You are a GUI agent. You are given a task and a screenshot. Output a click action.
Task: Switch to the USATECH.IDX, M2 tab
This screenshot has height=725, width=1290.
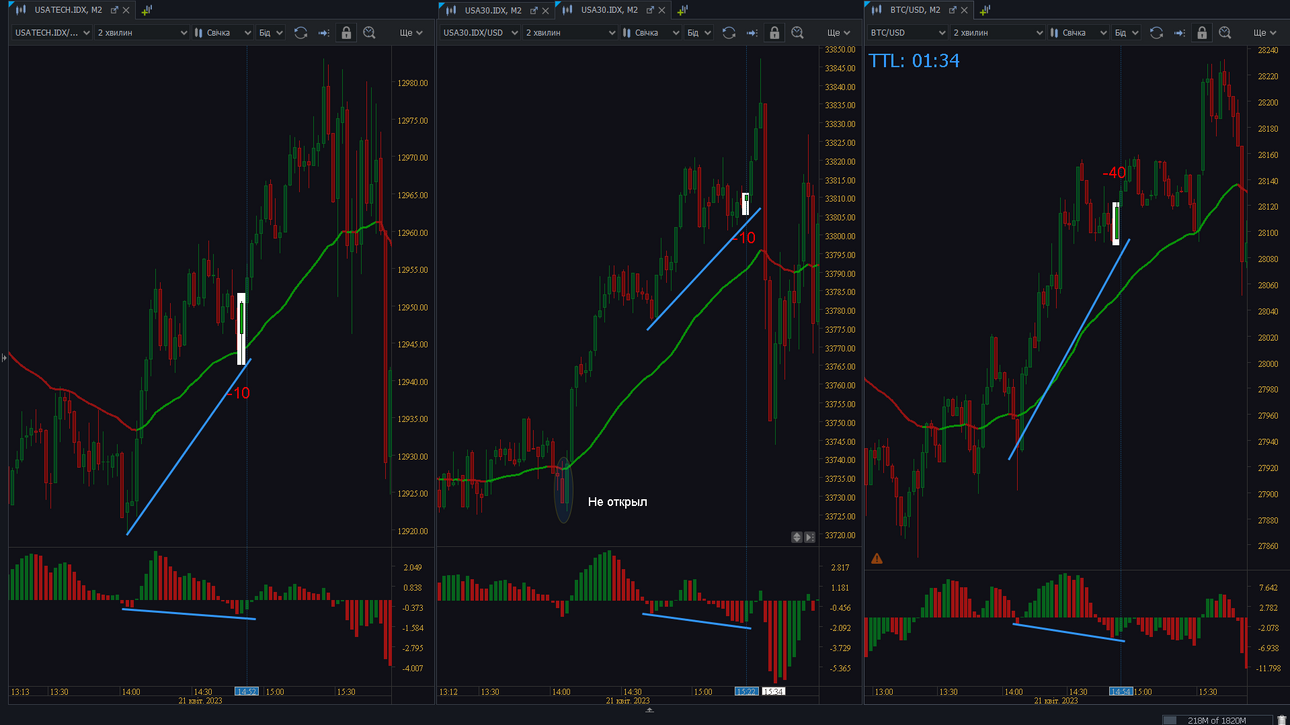67,10
